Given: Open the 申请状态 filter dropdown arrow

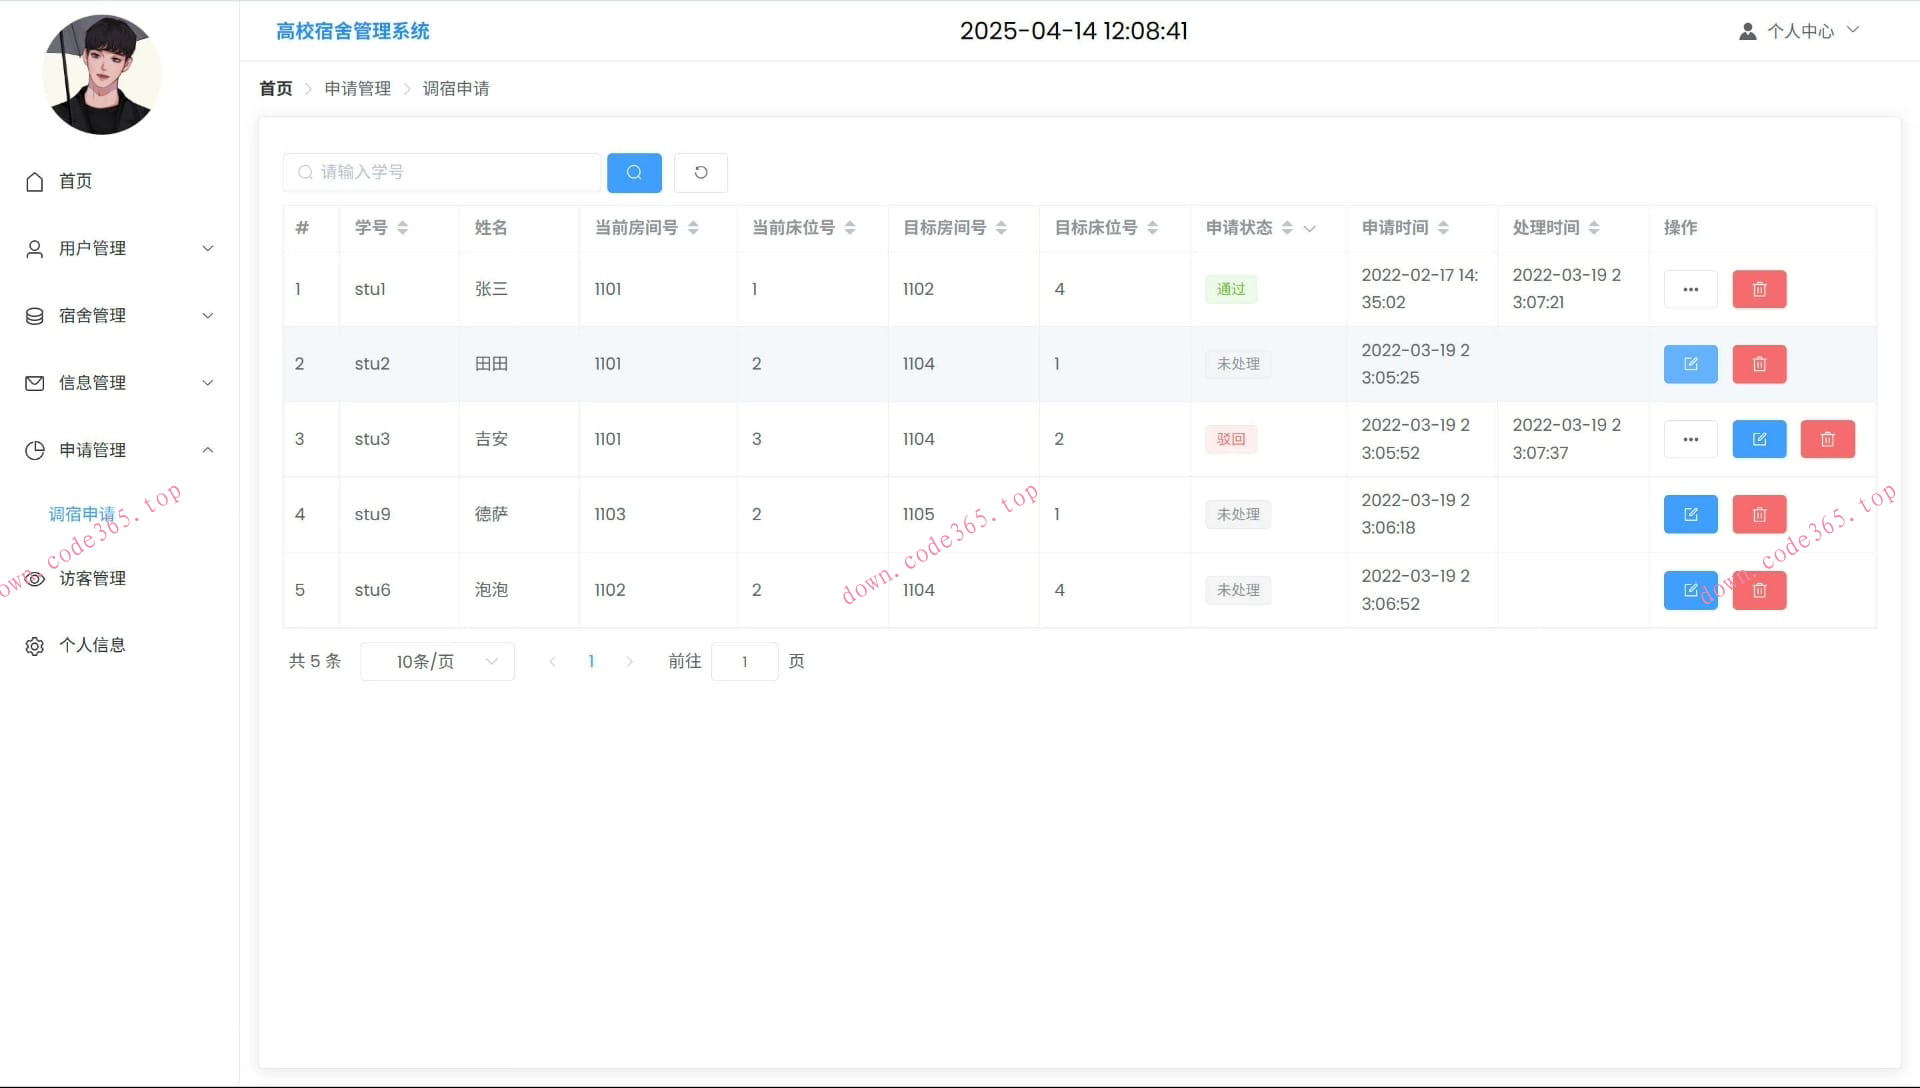Looking at the screenshot, I should [1310, 229].
